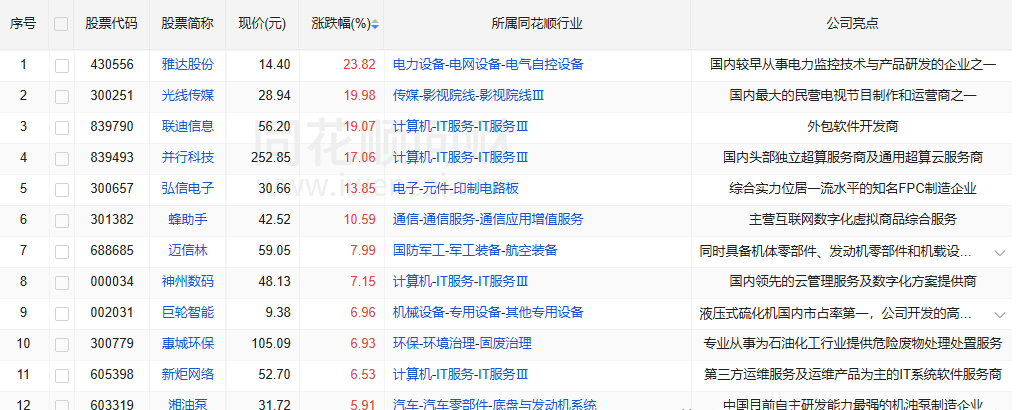Screen dimensions: 1016x410
Task: Open industry link 传媒-影视院线-影视院线Ⅲ
Action: pyautogui.click(x=468, y=95)
